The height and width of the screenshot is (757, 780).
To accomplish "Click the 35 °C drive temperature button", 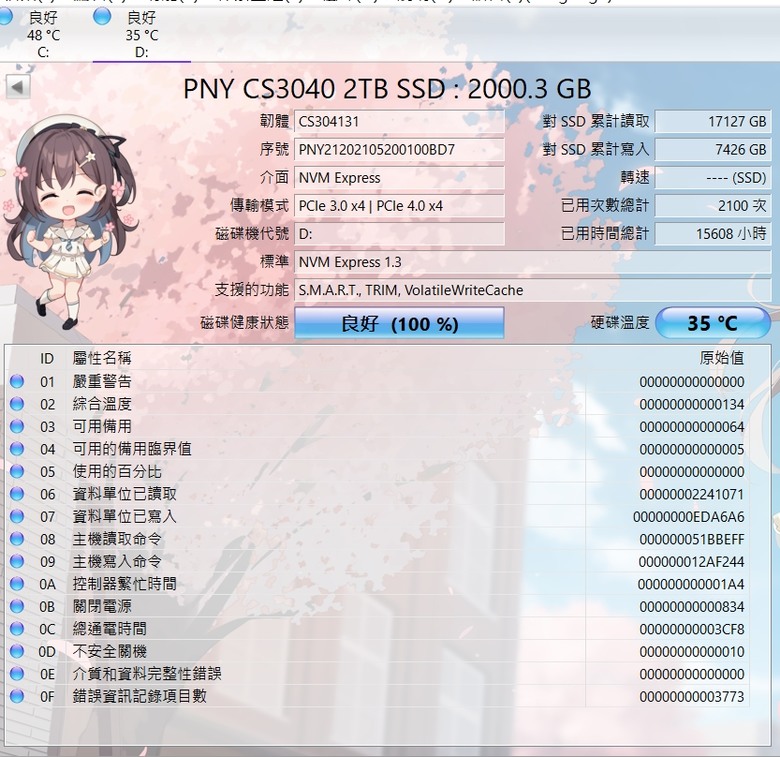I will click(712, 323).
